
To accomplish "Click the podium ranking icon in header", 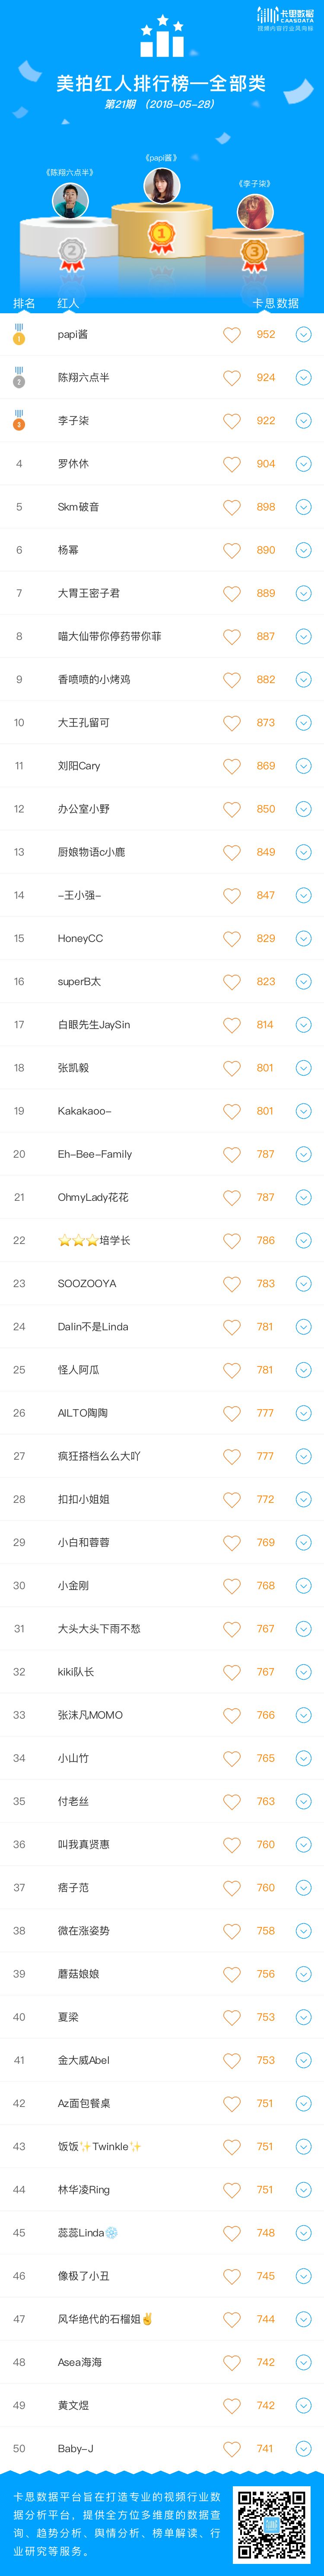I will click(162, 37).
